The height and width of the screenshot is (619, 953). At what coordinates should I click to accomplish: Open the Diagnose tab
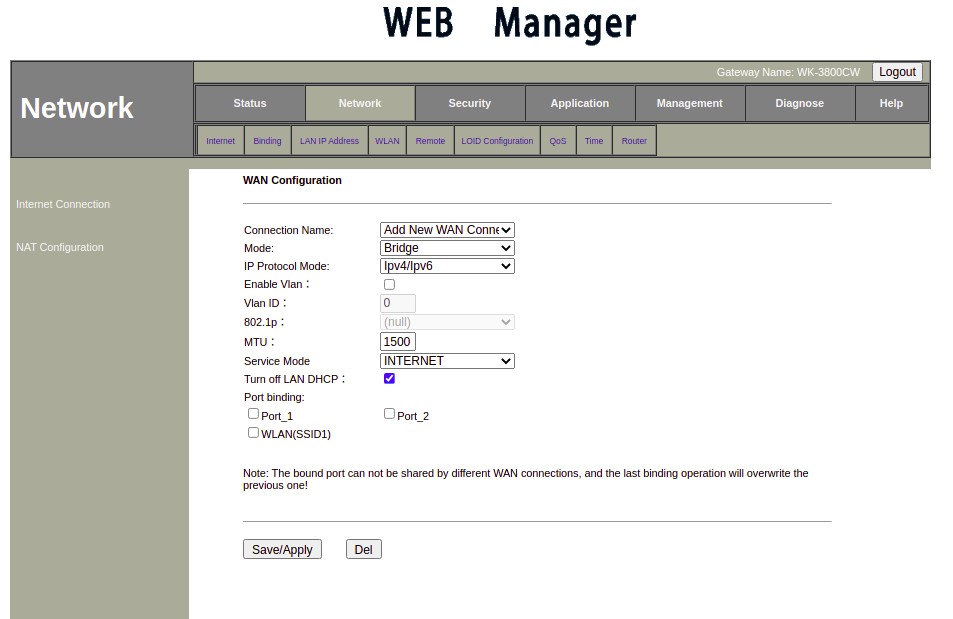800,103
